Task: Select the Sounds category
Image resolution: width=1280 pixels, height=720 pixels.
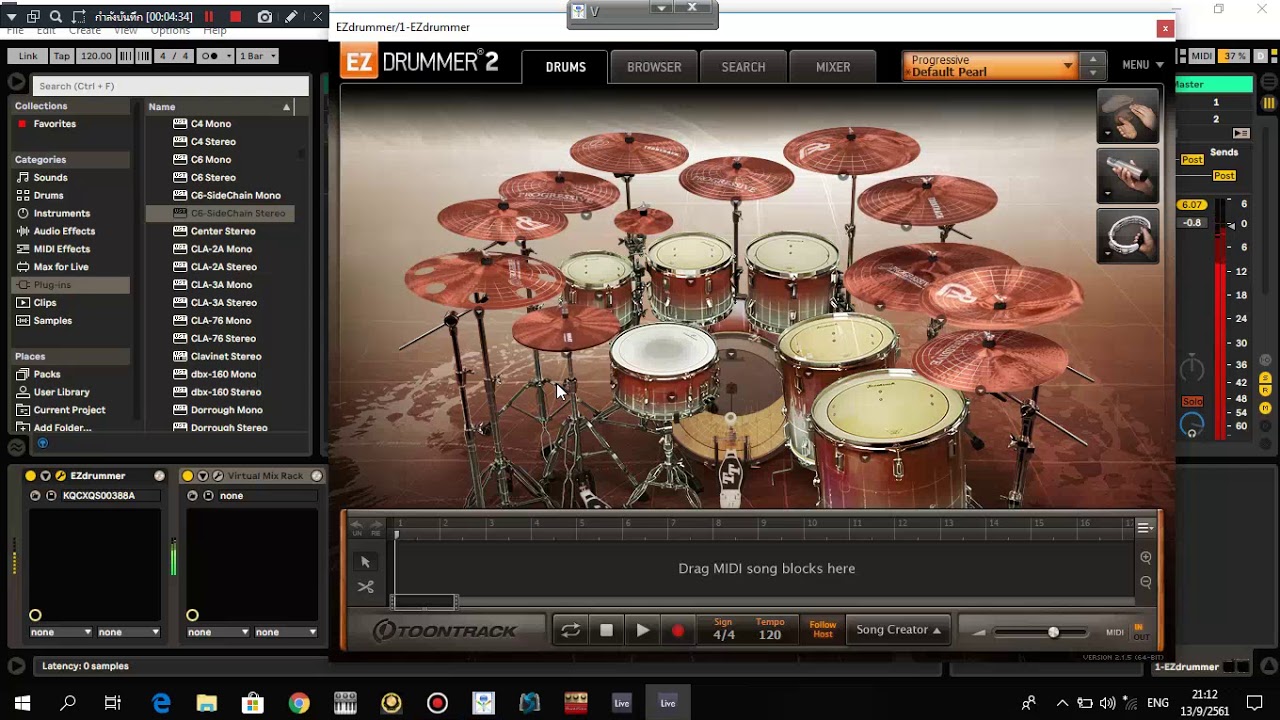Action: (x=50, y=178)
